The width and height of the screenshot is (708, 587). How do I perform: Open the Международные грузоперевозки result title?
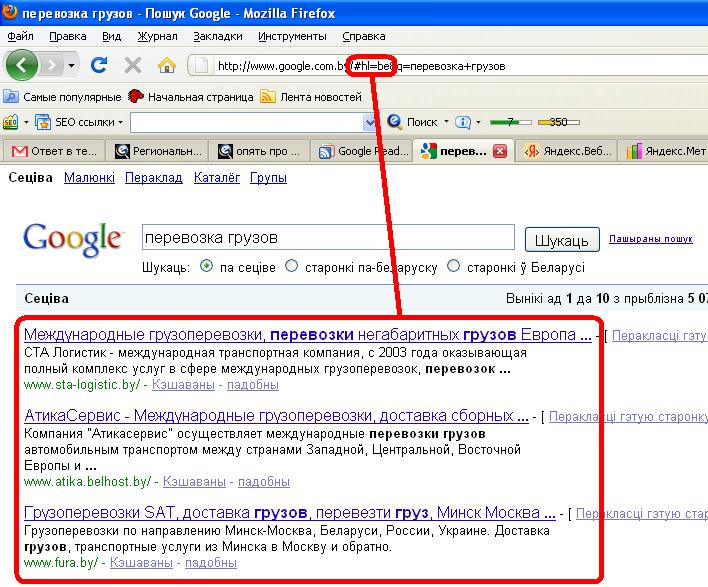(x=307, y=335)
